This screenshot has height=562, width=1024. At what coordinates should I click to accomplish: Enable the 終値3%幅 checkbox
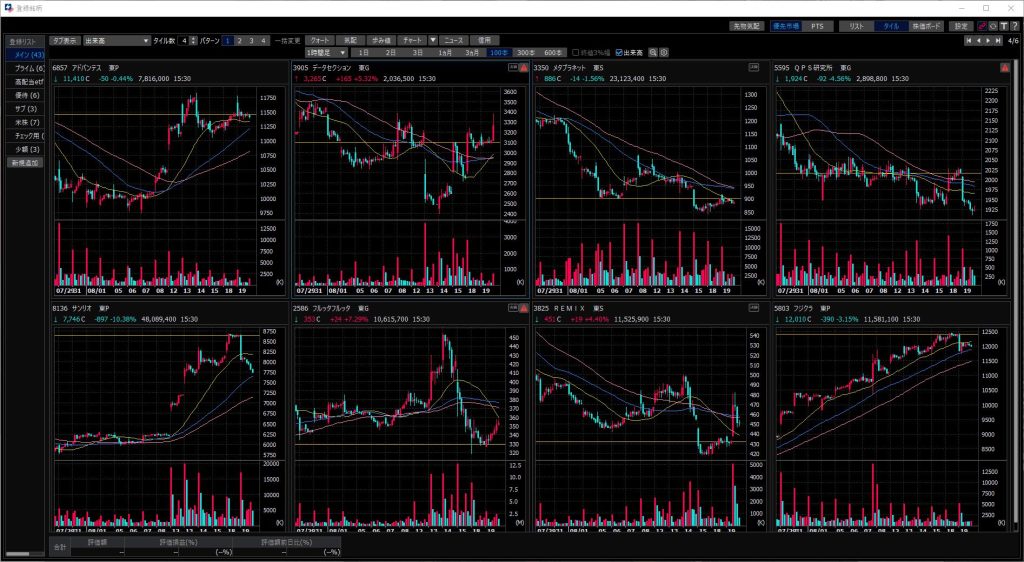point(575,52)
